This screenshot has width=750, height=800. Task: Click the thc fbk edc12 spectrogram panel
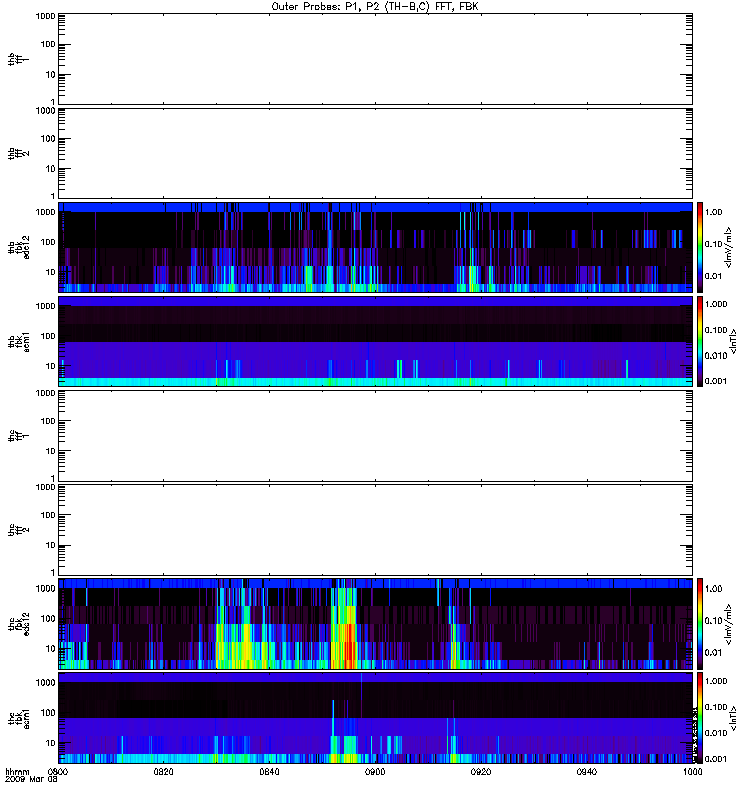point(376,624)
